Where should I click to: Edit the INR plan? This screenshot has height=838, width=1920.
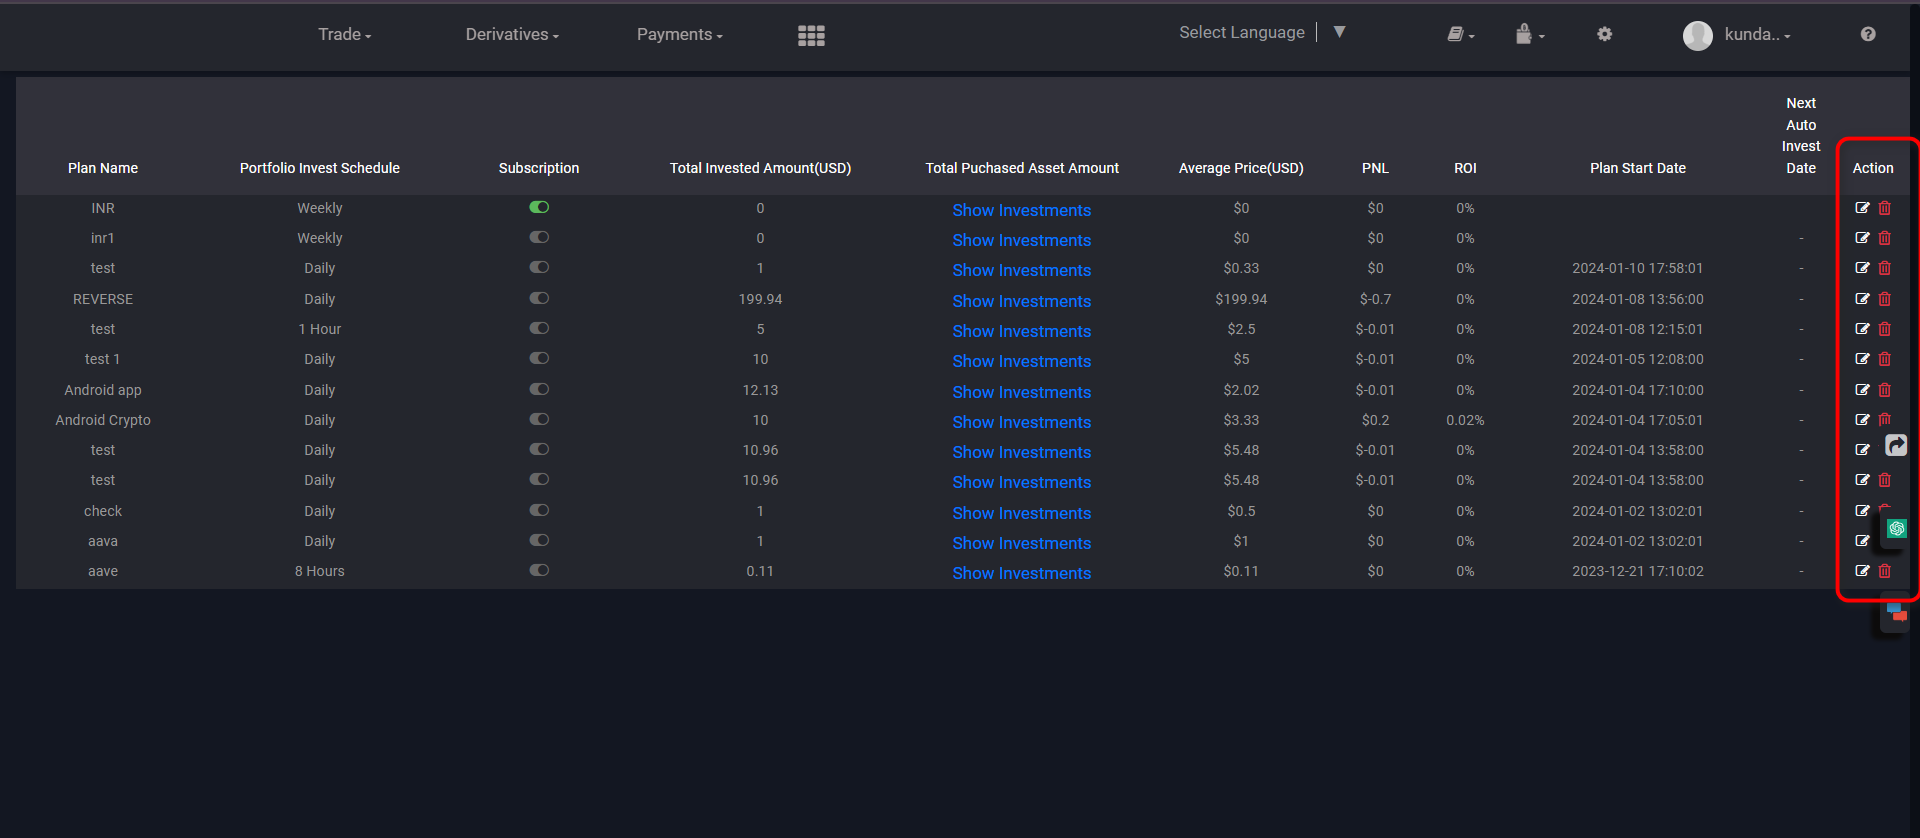click(1862, 208)
